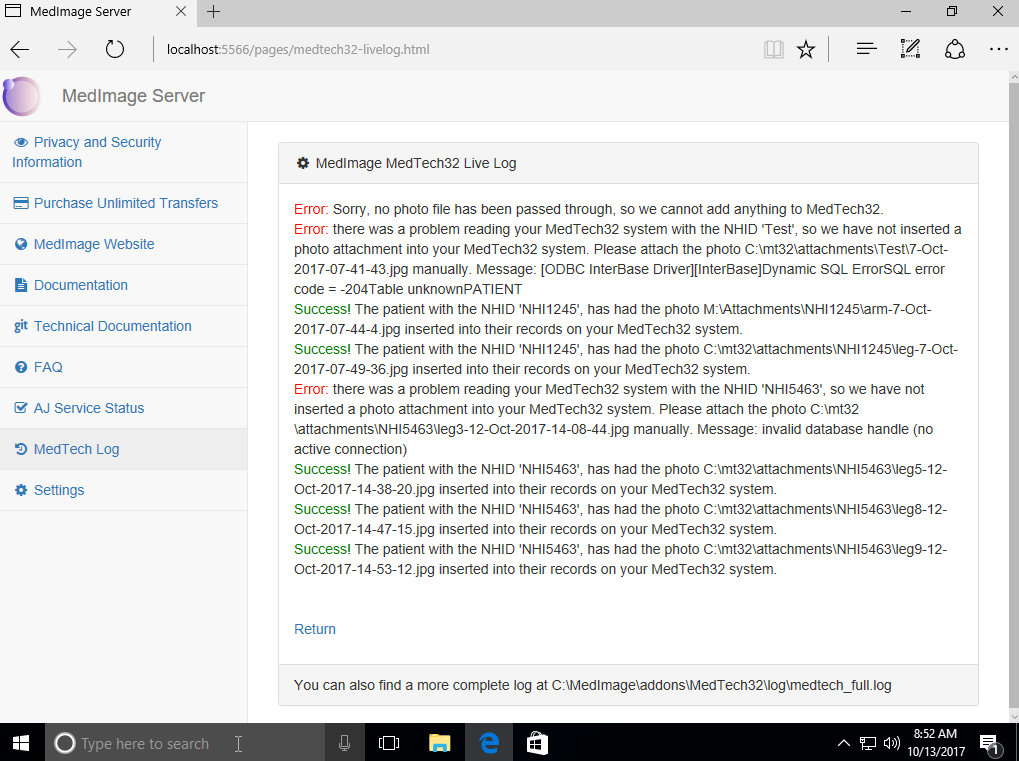Click the checkmark icon beside AJ Service Status
The image size is (1019, 761).
pyautogui.click(x=21, y=408)
